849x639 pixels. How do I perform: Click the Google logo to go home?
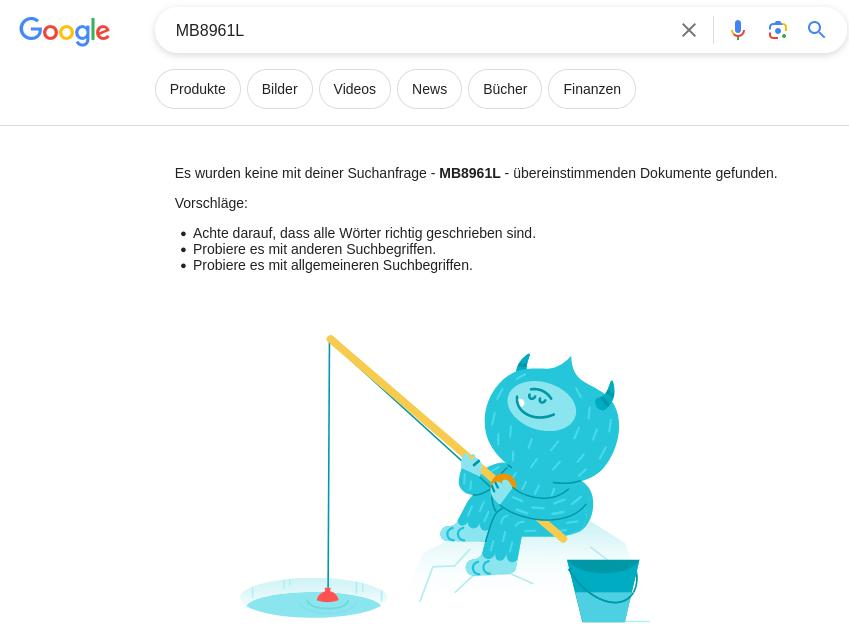tap(64, 31)
